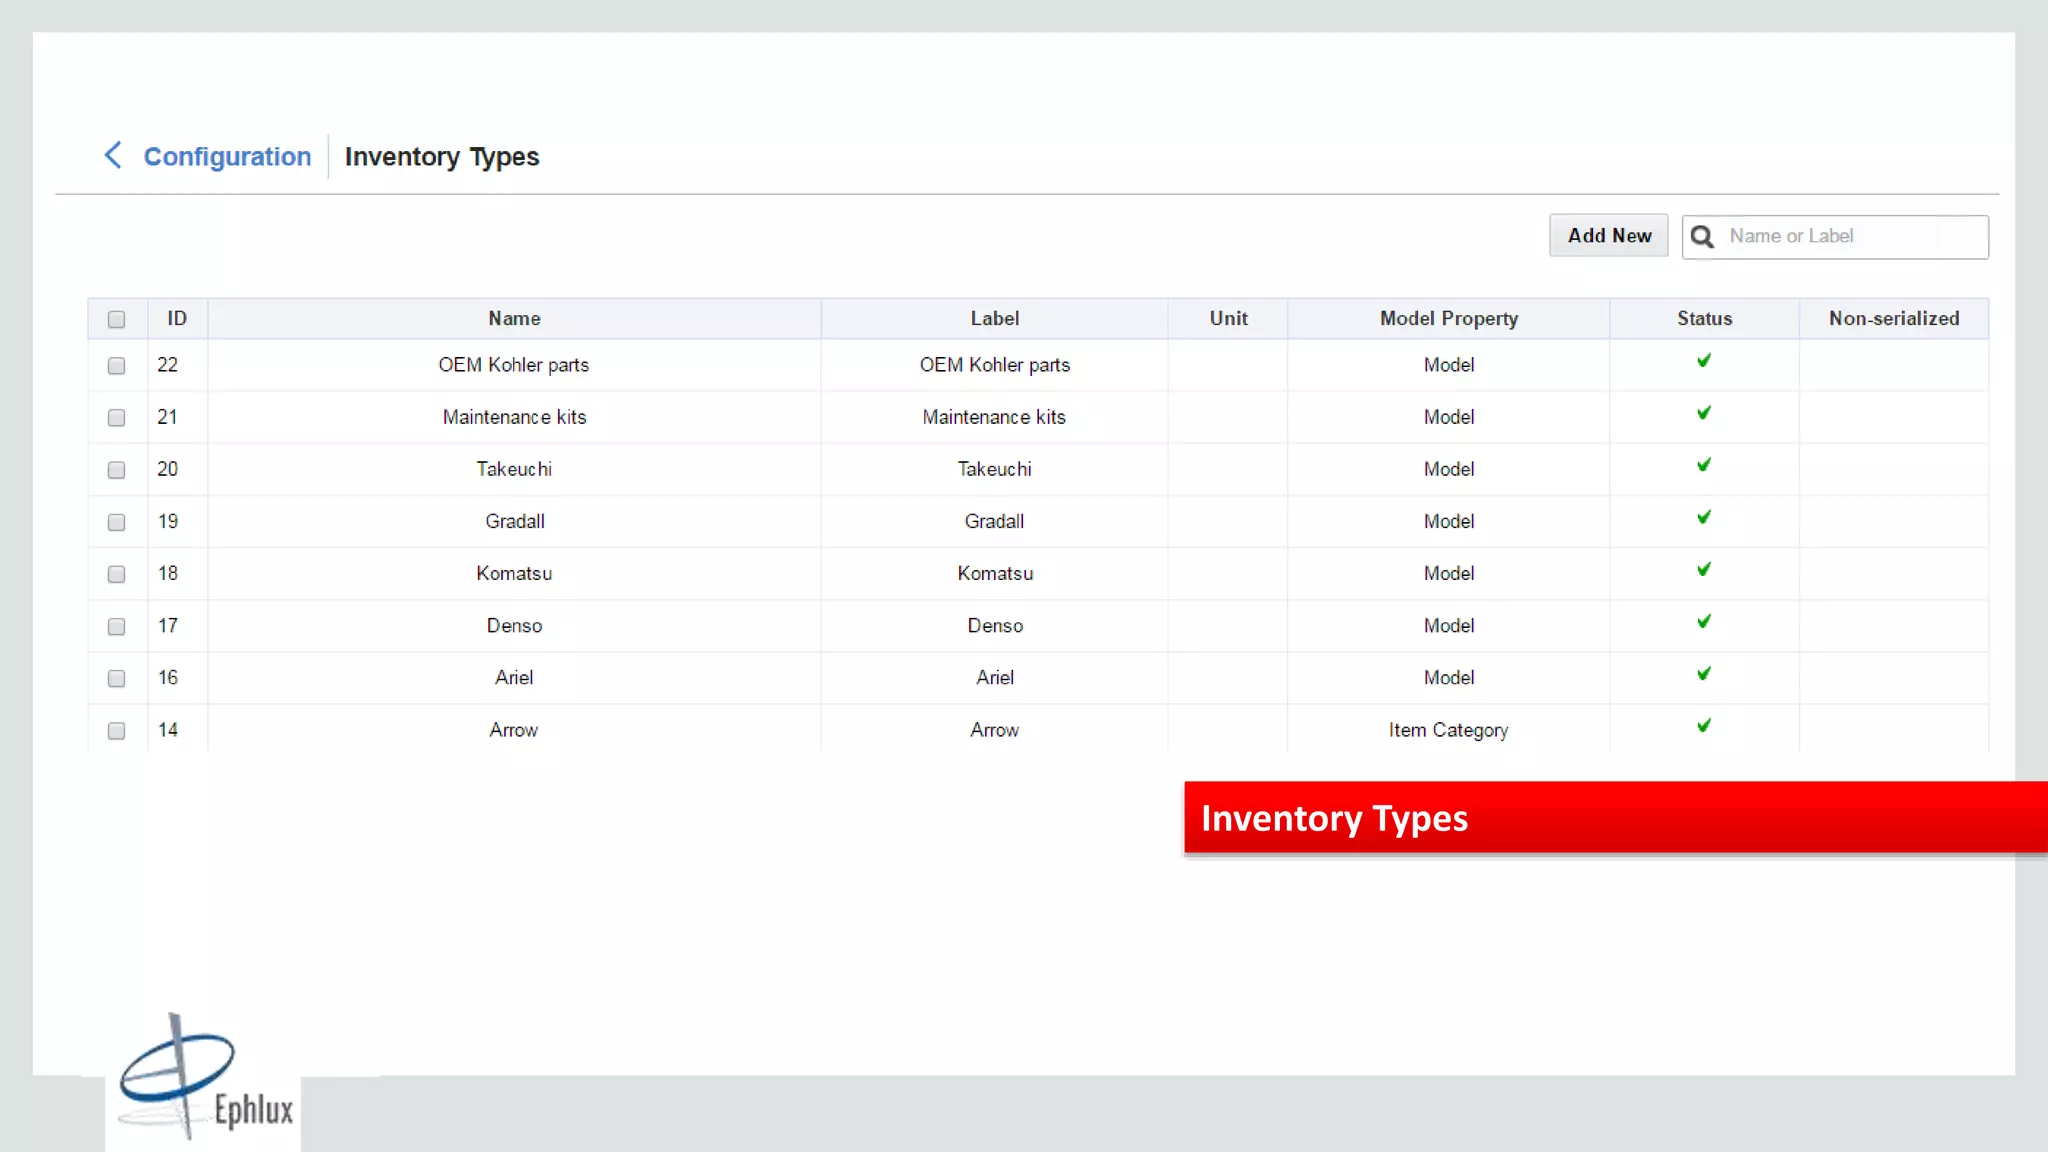Click green status checkmark in Denso row
2048x1152 pixels.
pos(1704,621)
